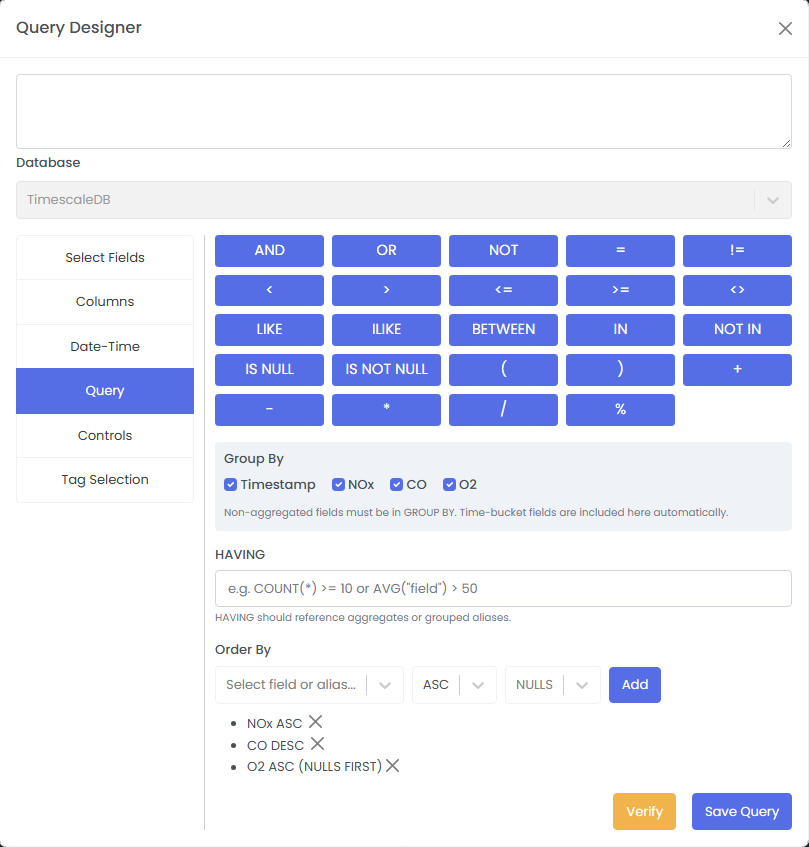Remove the NOx ASC order entry
Image resolution: width=809 pixels, height=847 pixels.
coord(315,722)
